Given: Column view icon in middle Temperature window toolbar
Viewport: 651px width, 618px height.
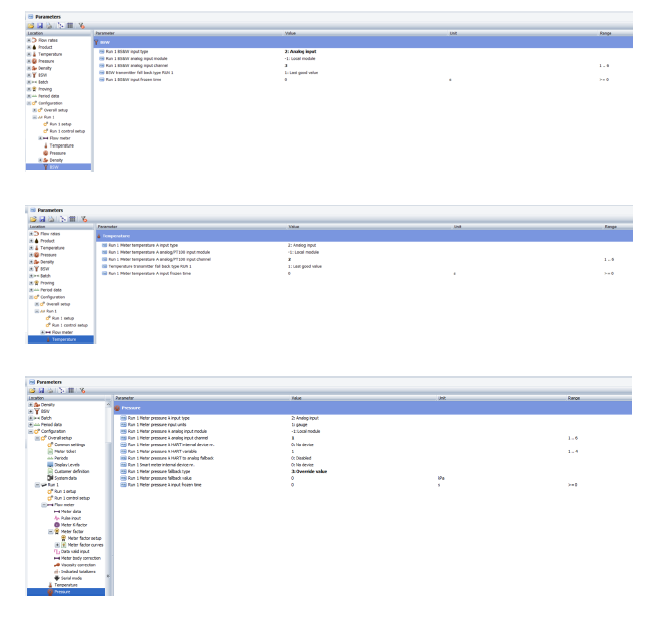Looking at the screenshot, I should (72, 219).
